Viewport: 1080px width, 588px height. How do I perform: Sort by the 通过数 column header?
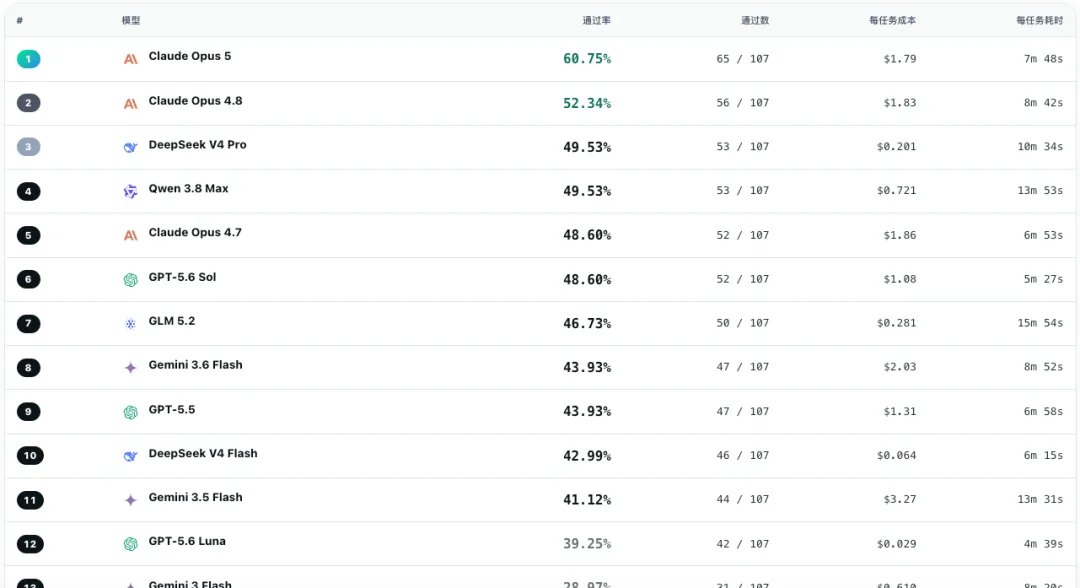(755, 21)
